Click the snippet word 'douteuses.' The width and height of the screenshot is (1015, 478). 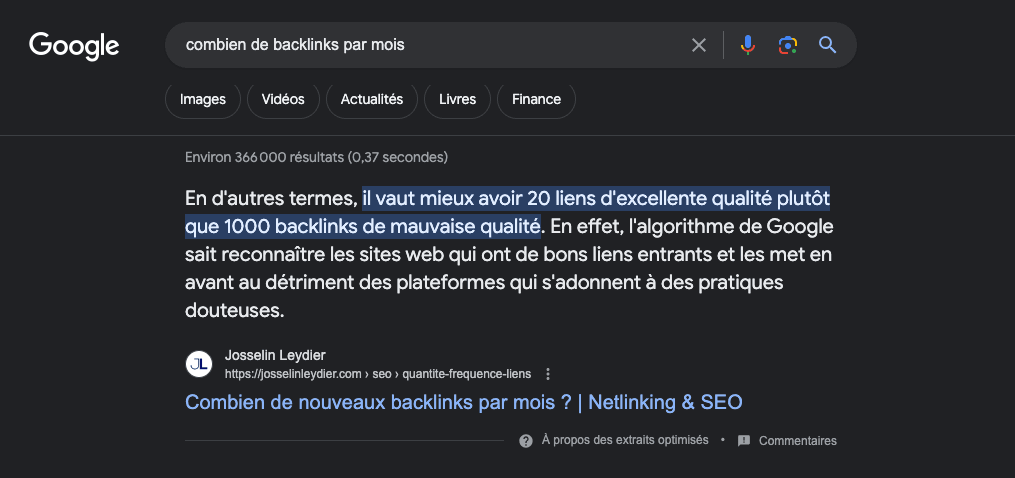pyautogui.click(x=234, y=310)
